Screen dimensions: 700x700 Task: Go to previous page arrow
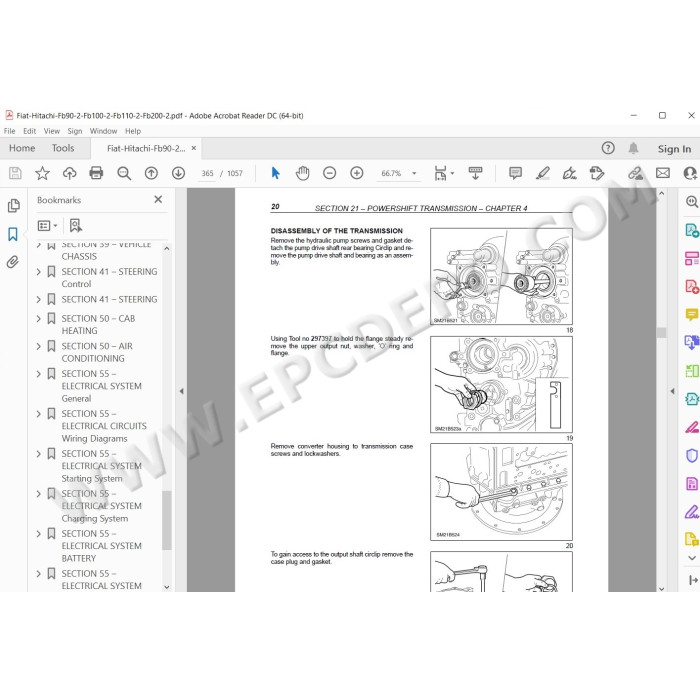coord(151,173)
